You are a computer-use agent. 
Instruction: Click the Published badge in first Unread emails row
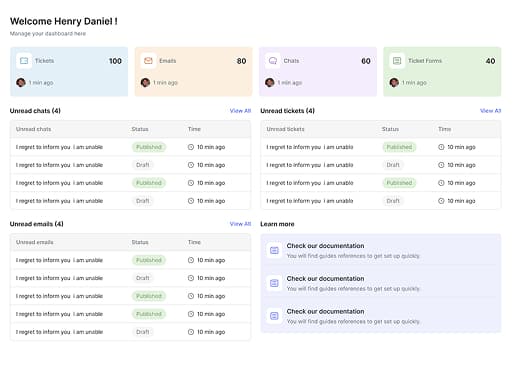[149, 260]
